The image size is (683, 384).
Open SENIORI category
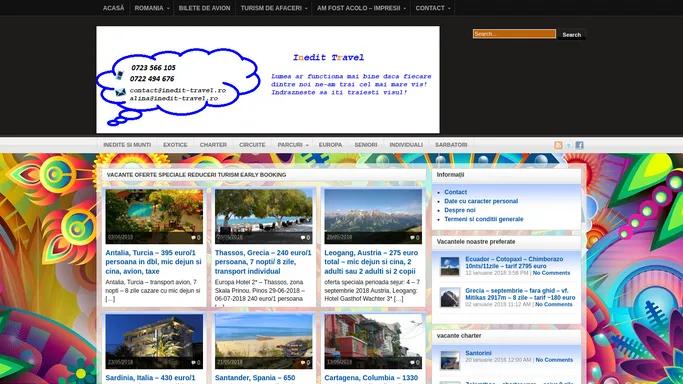[x=366, y=145]
